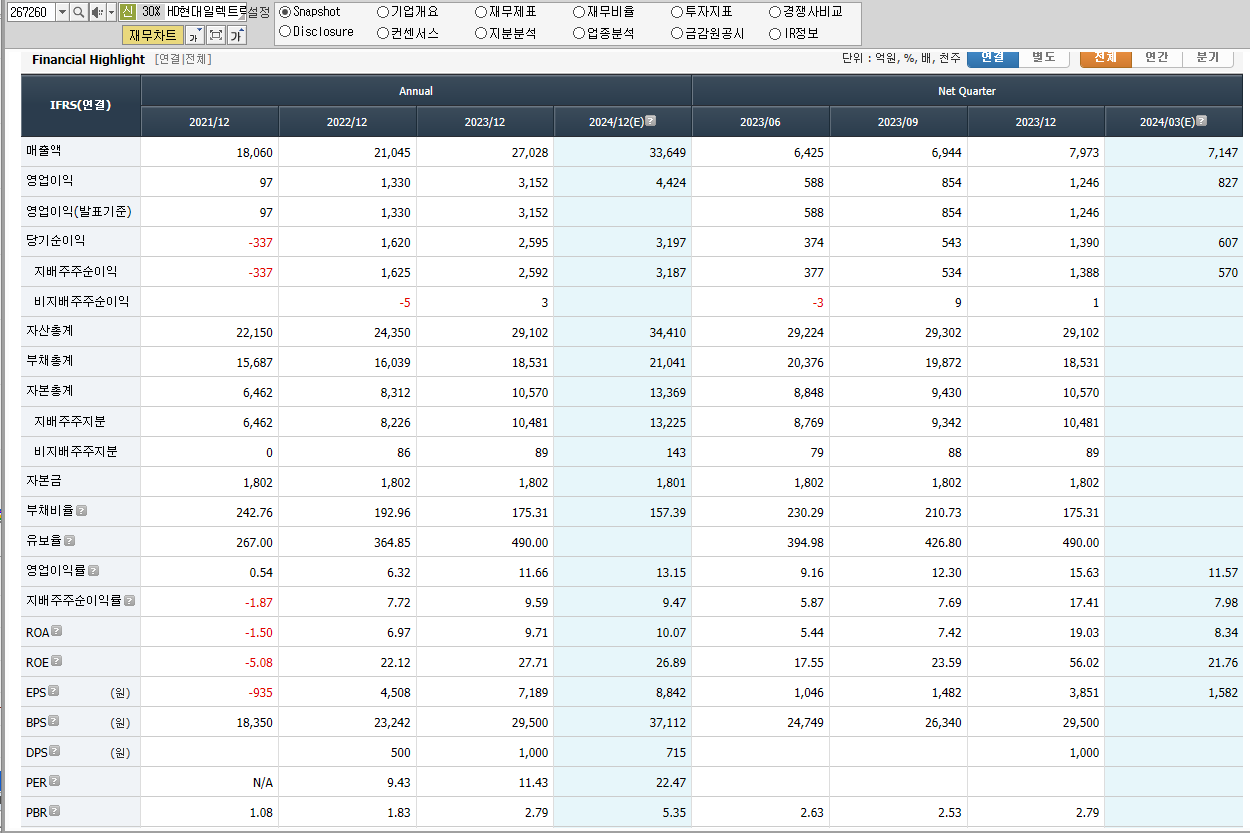
Task: Click the 2021/12 column header
Action: [x=210, y=121]
